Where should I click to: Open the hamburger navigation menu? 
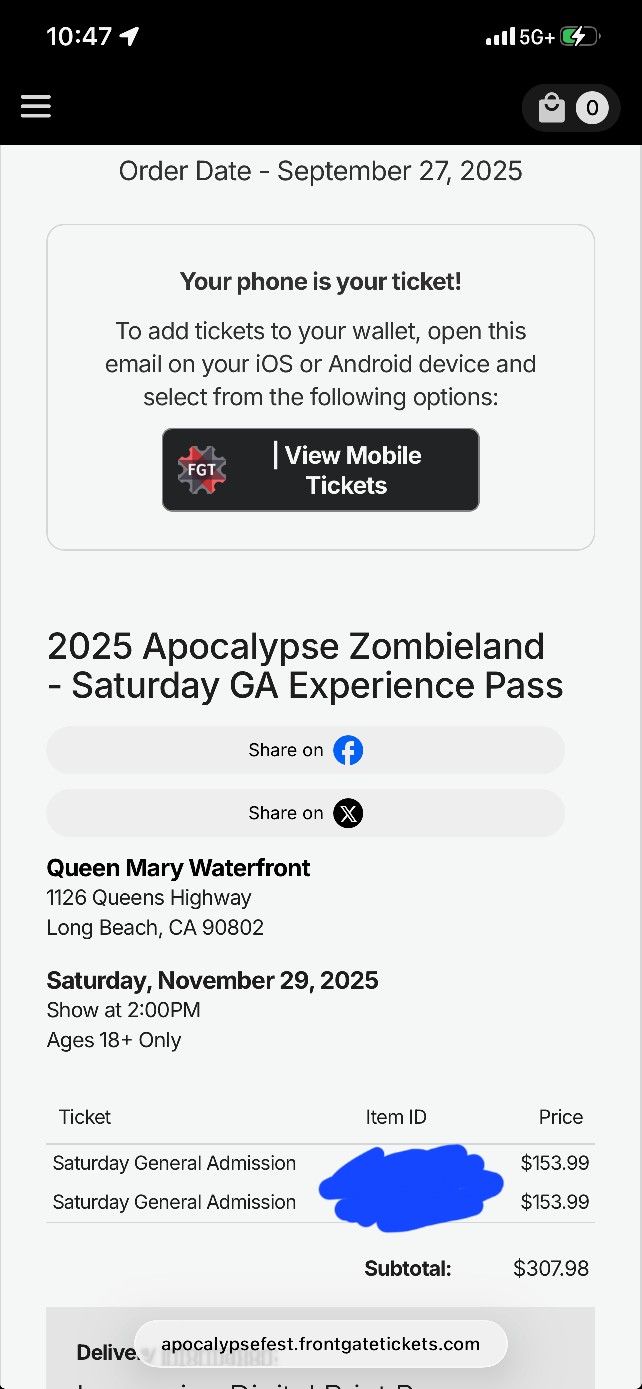tap(36, 106)
